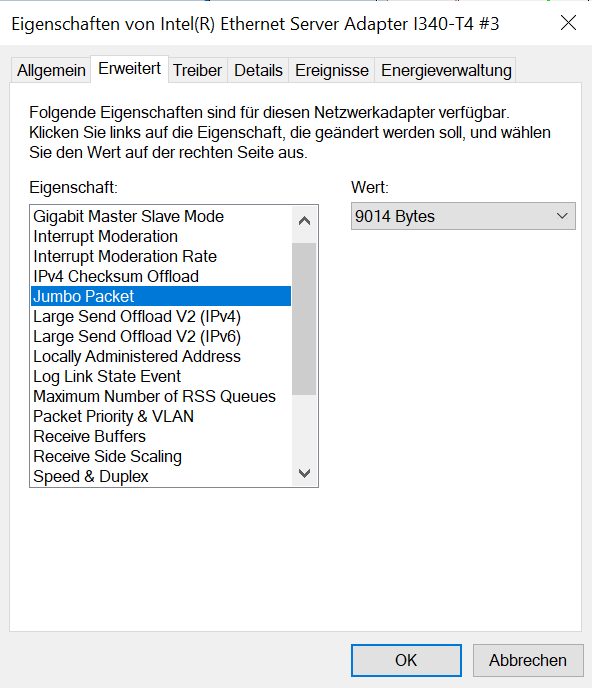Screen dimensions: 592x688
Task: Switch to the Treiber tab
Action: (x=197, y=70)
